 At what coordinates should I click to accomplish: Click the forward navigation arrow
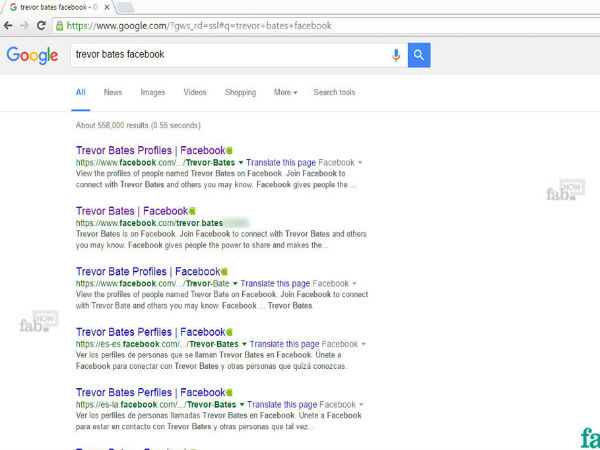[x=24, y=26]
